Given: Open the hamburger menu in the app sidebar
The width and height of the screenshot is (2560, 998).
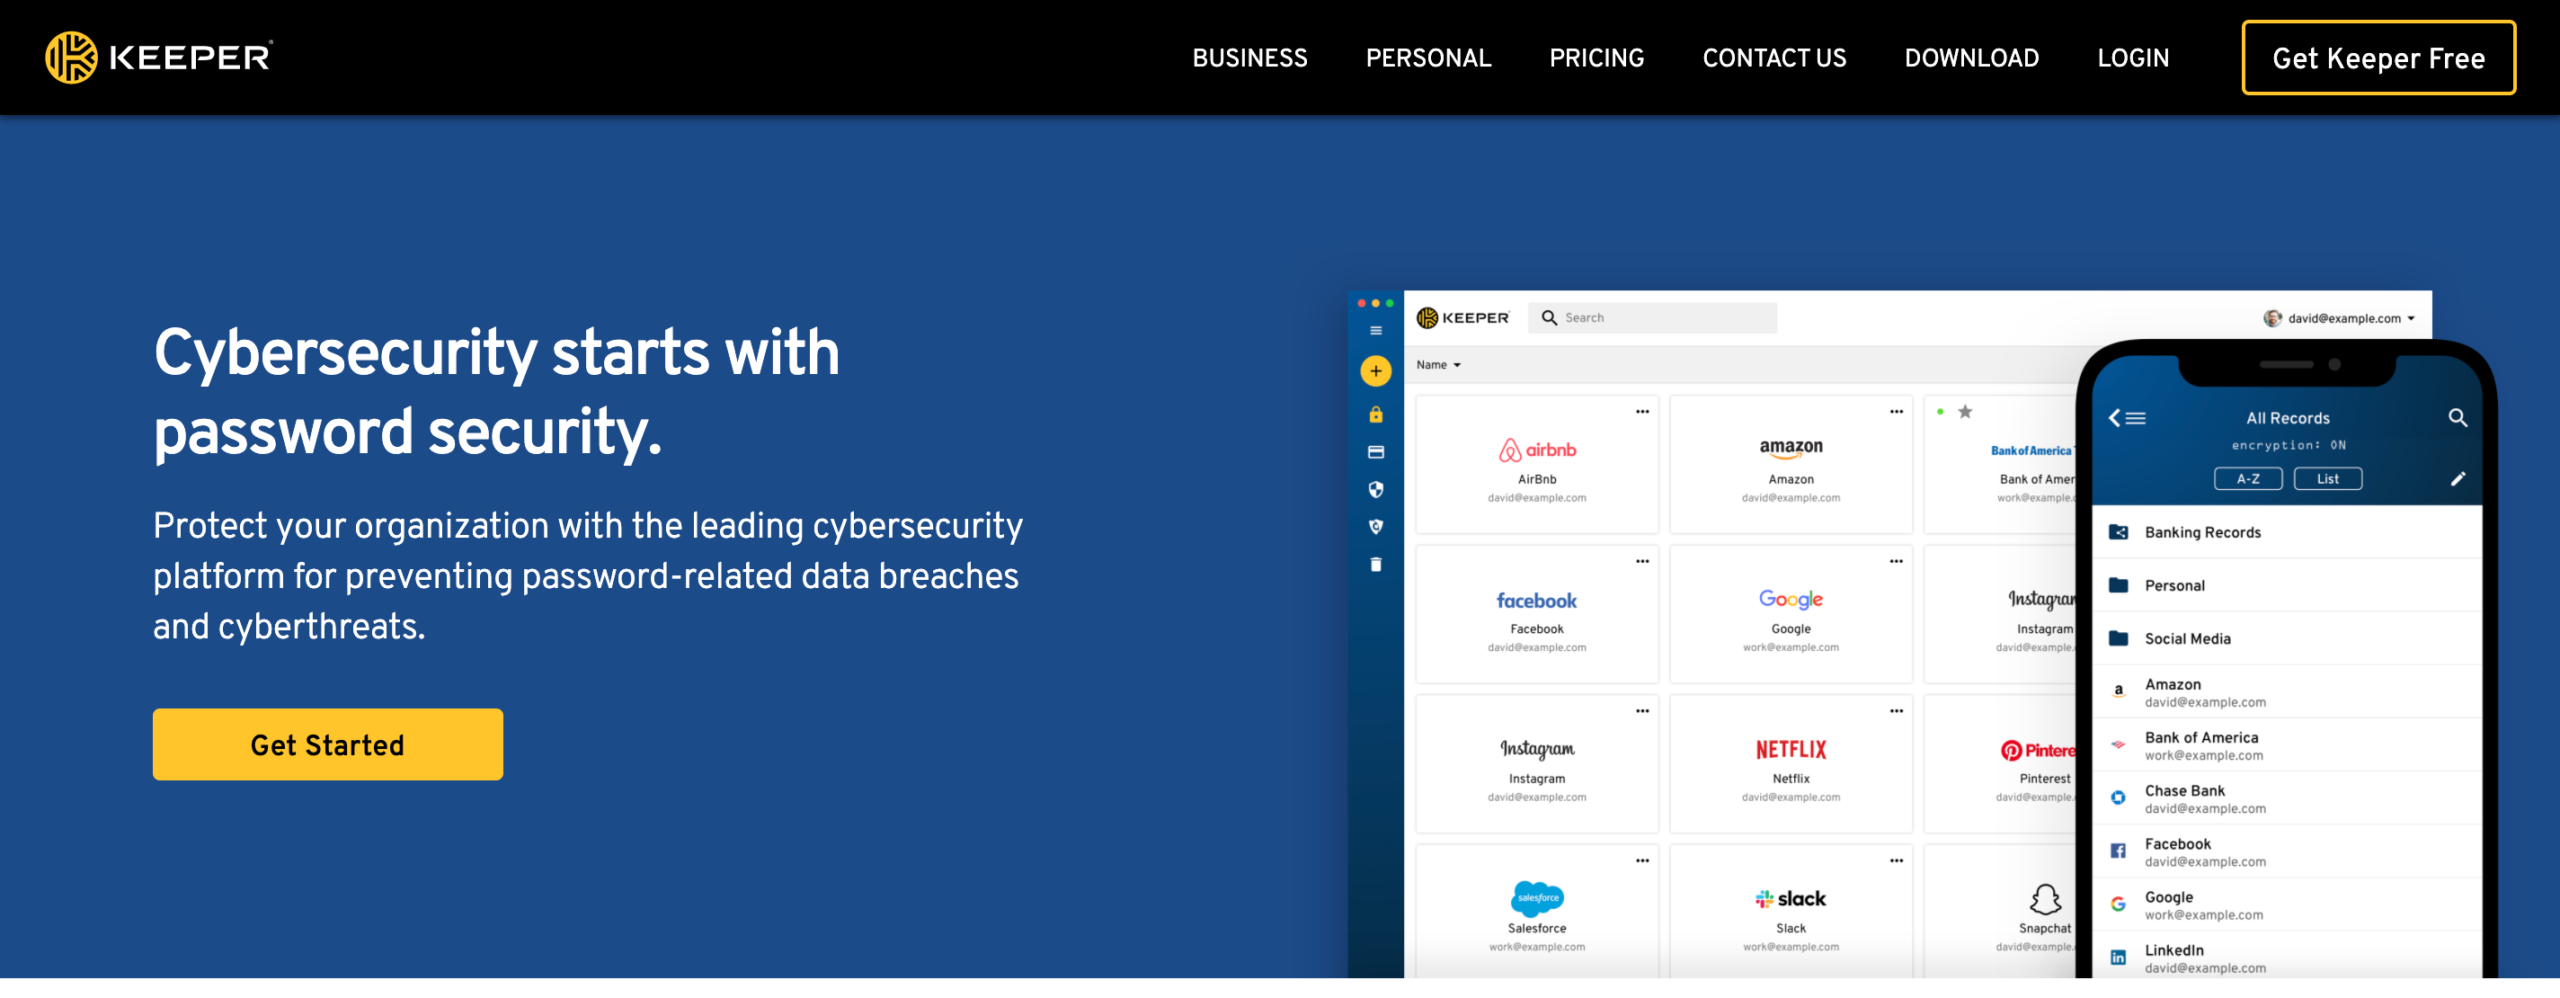Looking at the screenshot, I should click(1376, 331).
